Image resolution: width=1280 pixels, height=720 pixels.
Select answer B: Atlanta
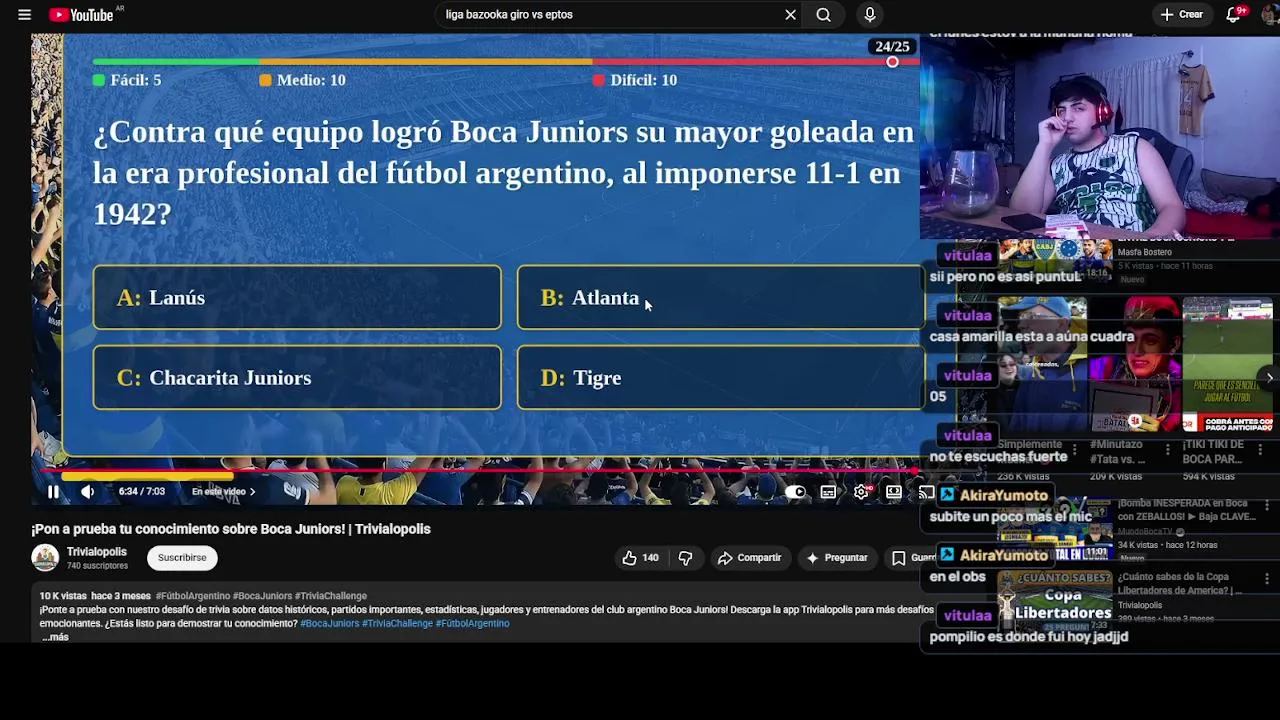[721, 298]
